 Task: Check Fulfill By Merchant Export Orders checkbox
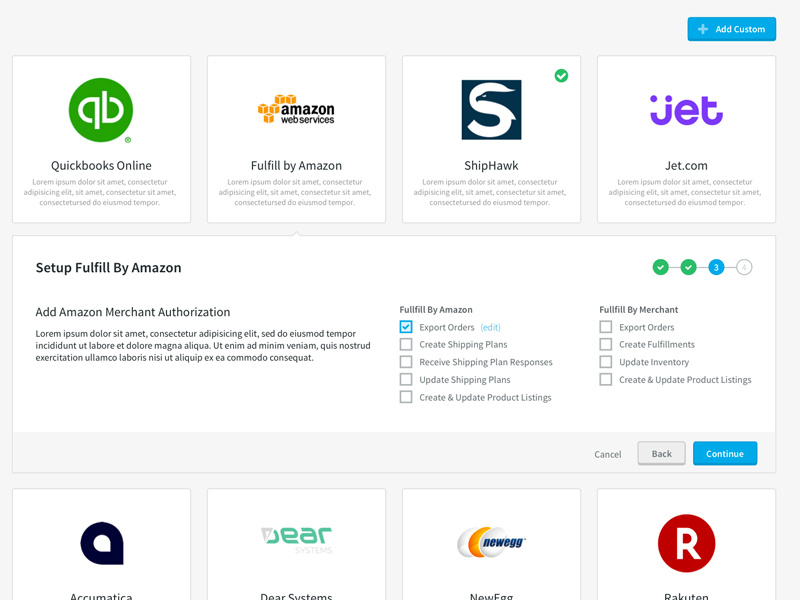click(606, 327)
